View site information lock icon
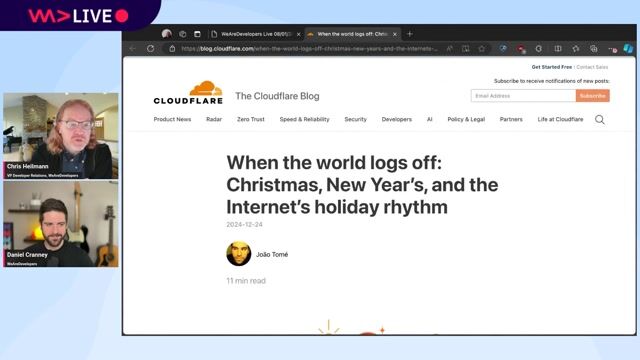The height and width of the screenshot is (360, 640). [172, 49]
